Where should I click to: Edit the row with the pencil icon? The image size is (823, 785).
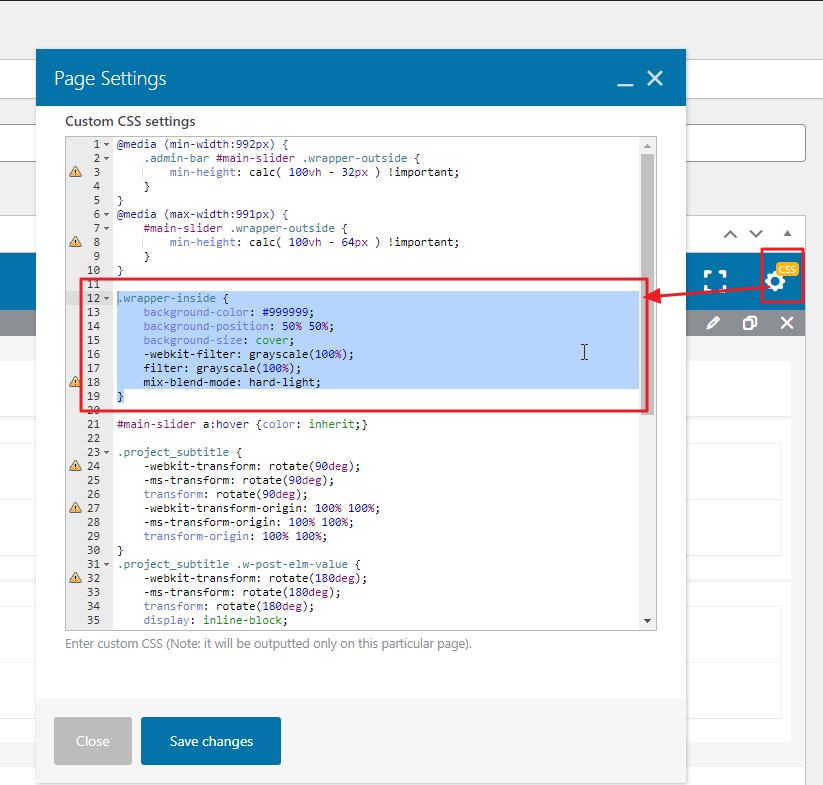713,323
